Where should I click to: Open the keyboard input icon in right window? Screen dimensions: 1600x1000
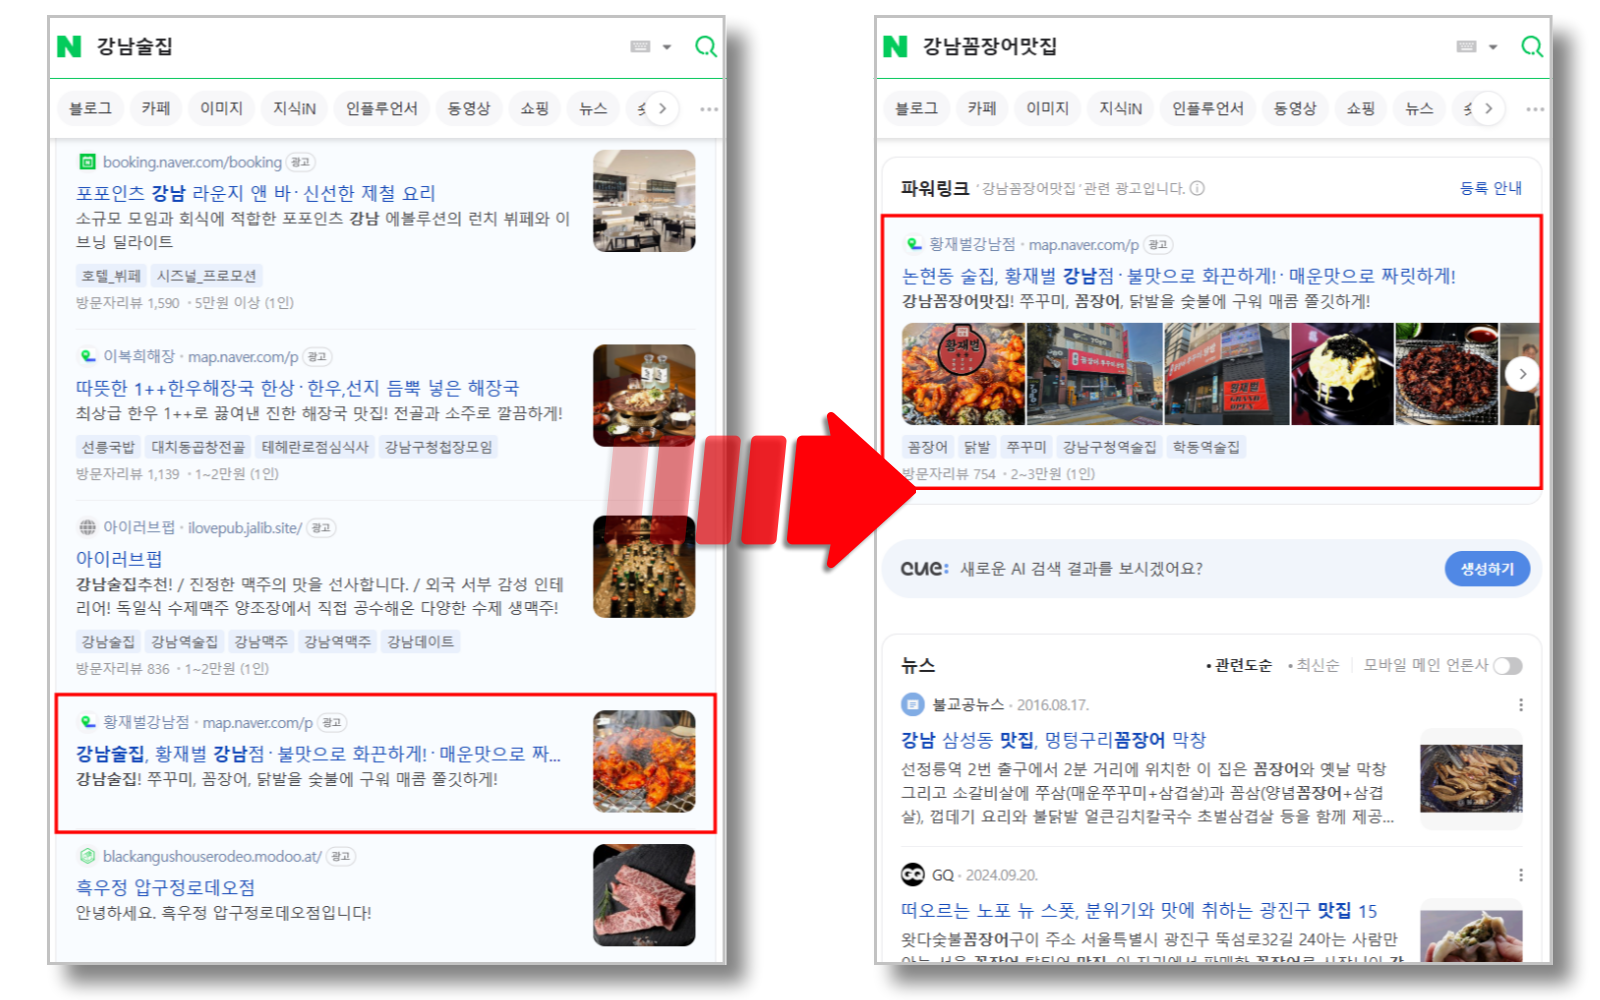click(x=1467, y=46)
